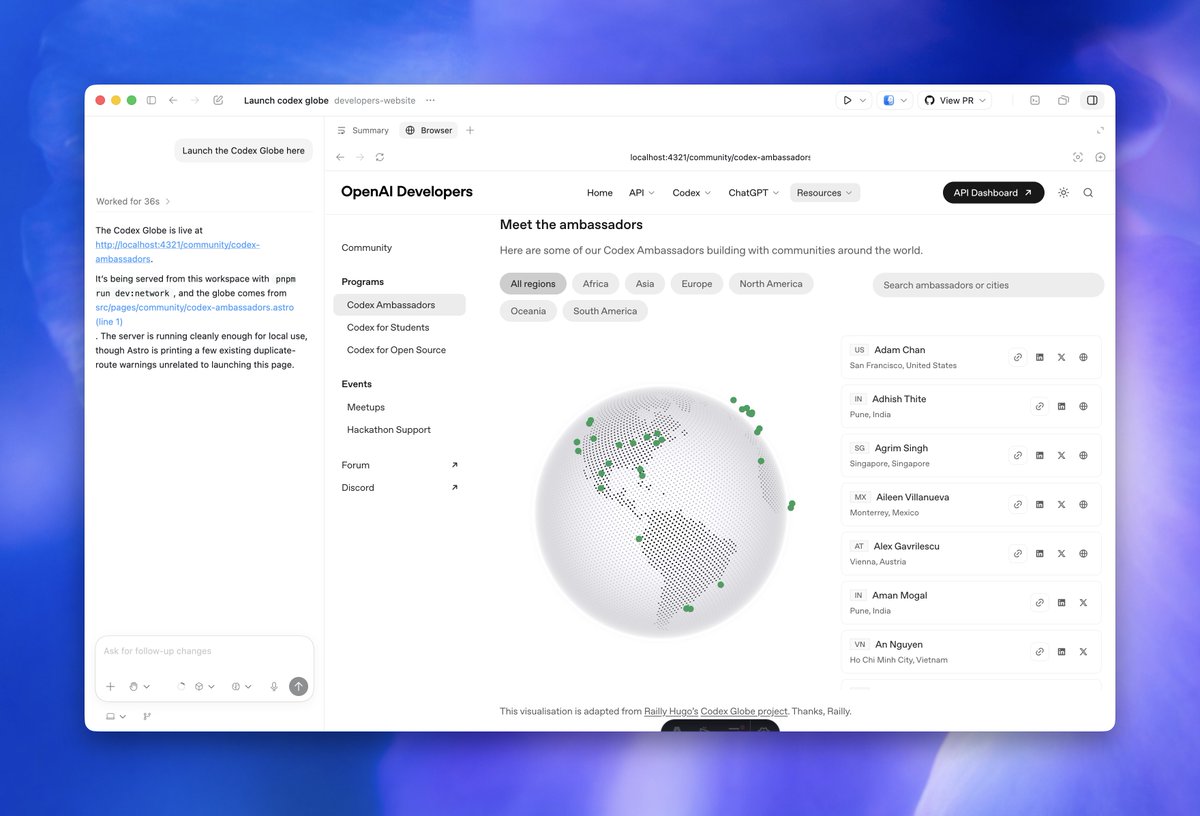1200x816 pixels.
Task: Expand the run button dropdown chevron
Action: (x=863, y=100)
